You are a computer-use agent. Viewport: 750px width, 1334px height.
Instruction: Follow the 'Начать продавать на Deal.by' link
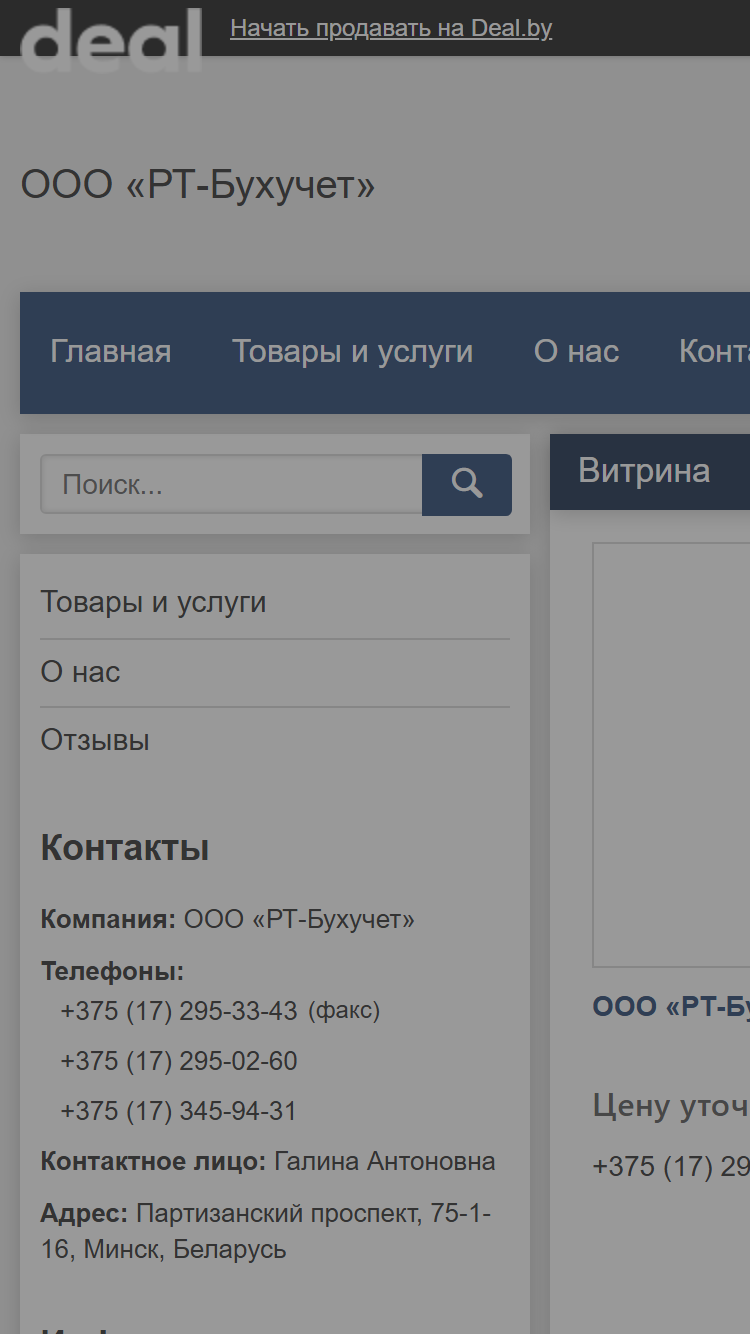(391, 28)
